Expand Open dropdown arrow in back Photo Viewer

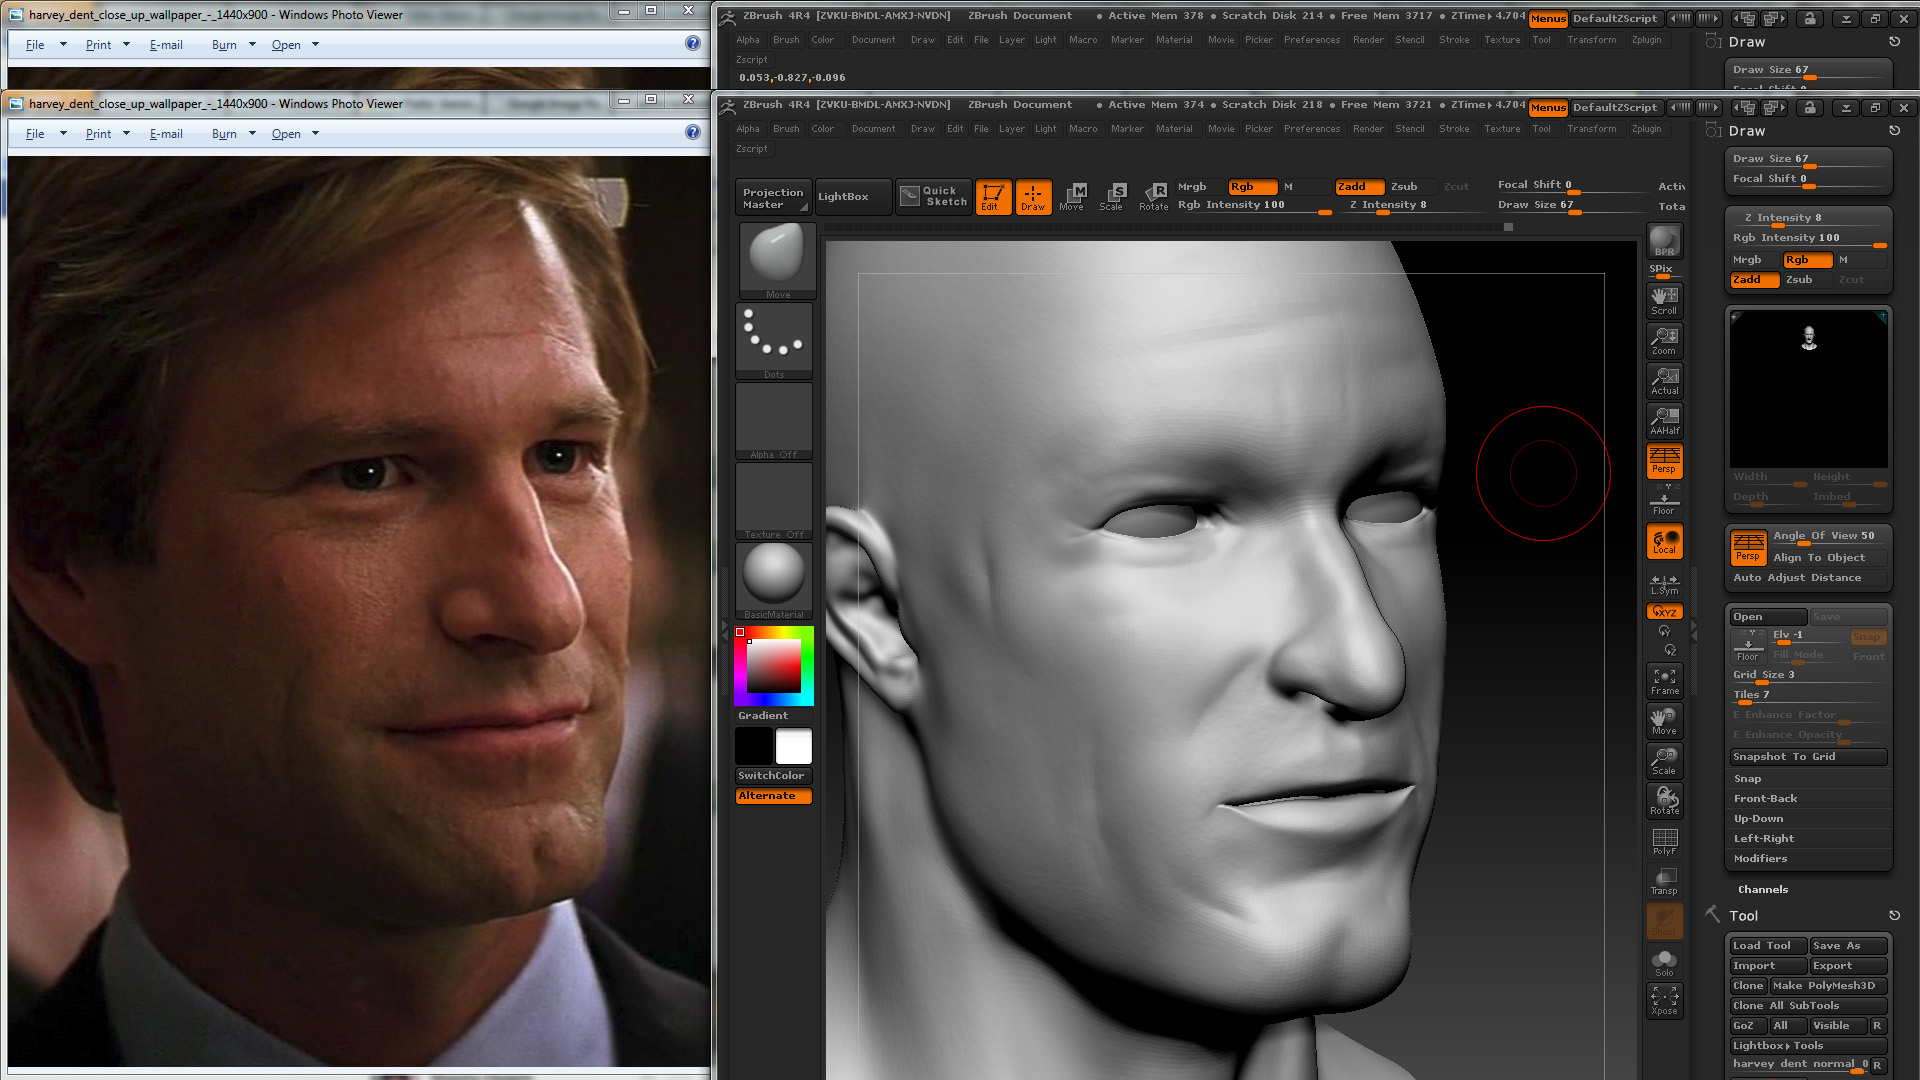tap(315, 44)
